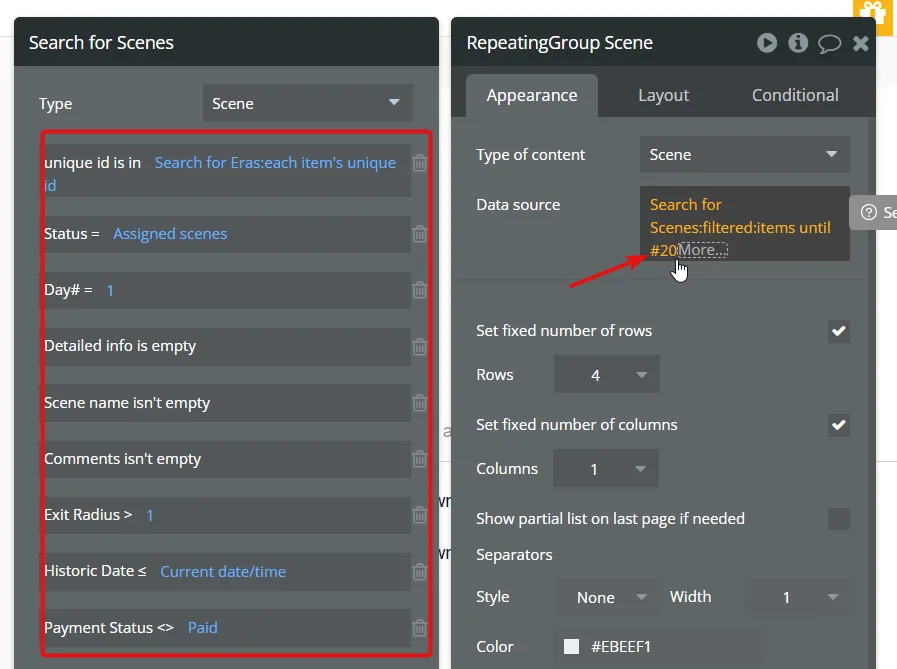897x669 pixels.
Task: Click the Data source expression field
Action: point(744,224)
